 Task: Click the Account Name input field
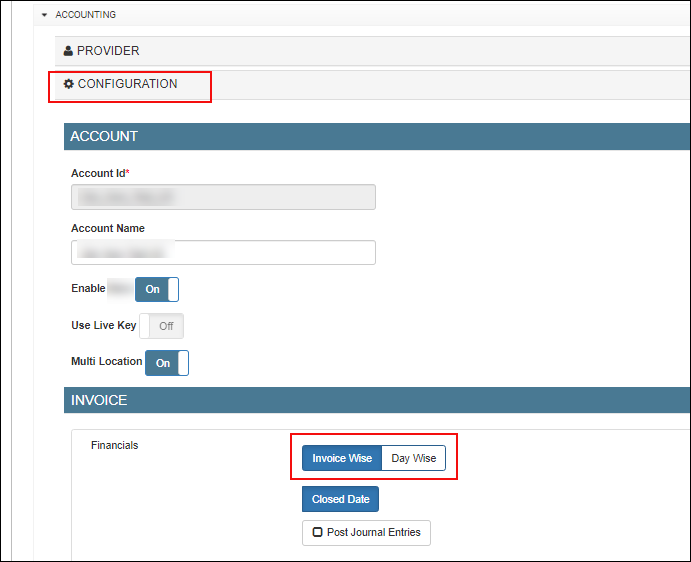click(223, 253)
